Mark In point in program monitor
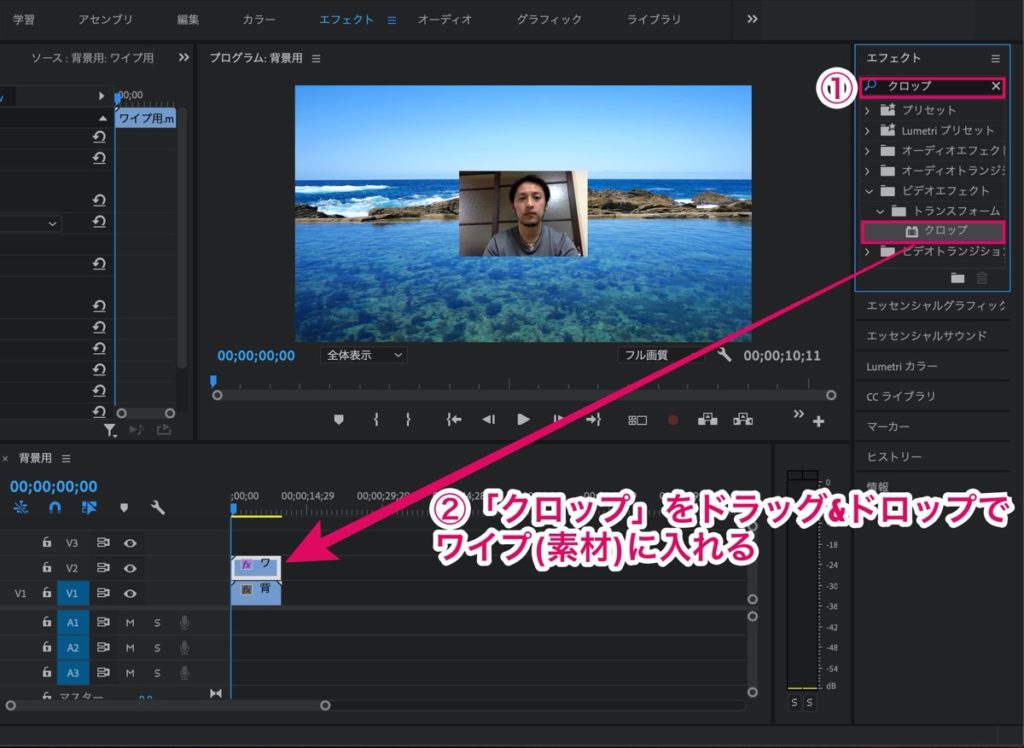The width and height of the screenshot is (1024, 748). coord(376,420)
